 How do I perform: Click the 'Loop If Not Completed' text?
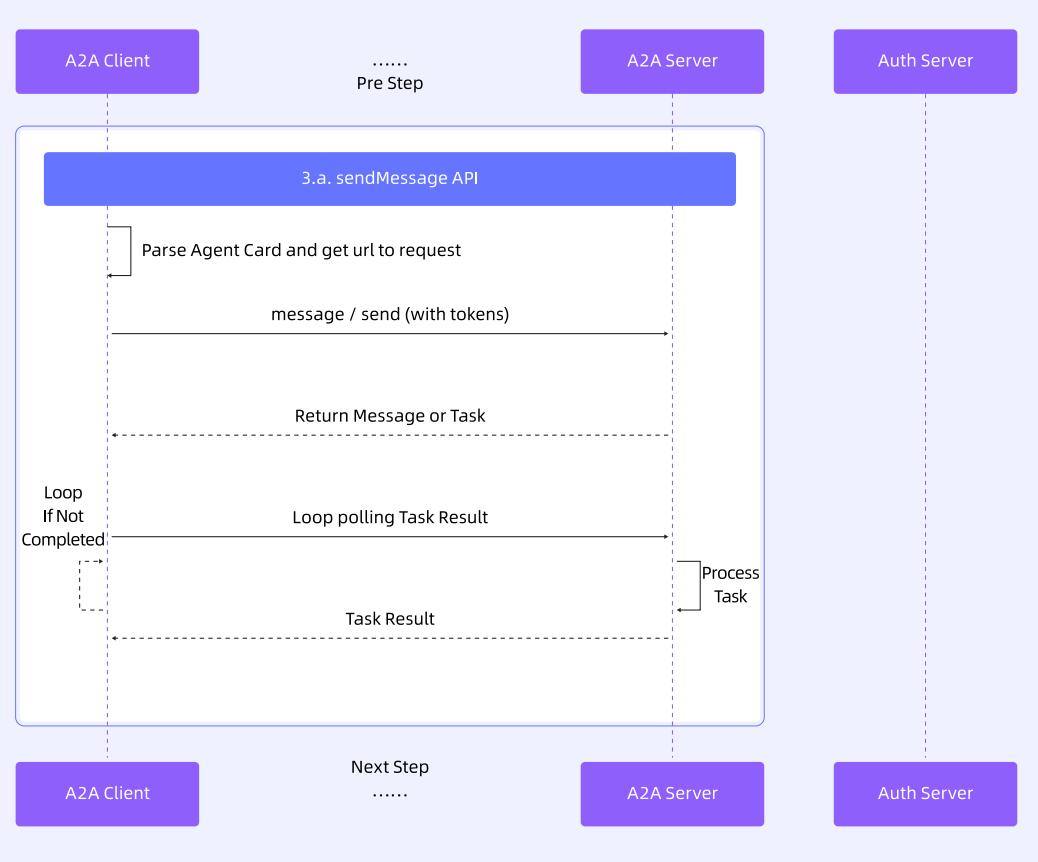(x=63, y=516)
